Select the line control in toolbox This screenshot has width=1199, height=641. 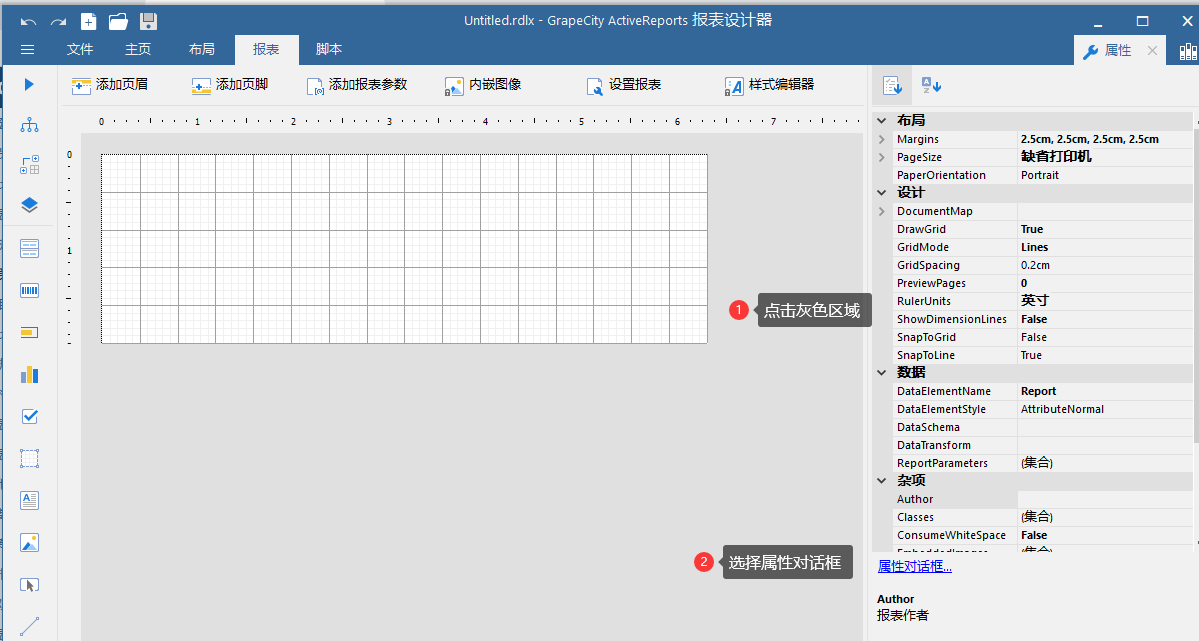29,626
